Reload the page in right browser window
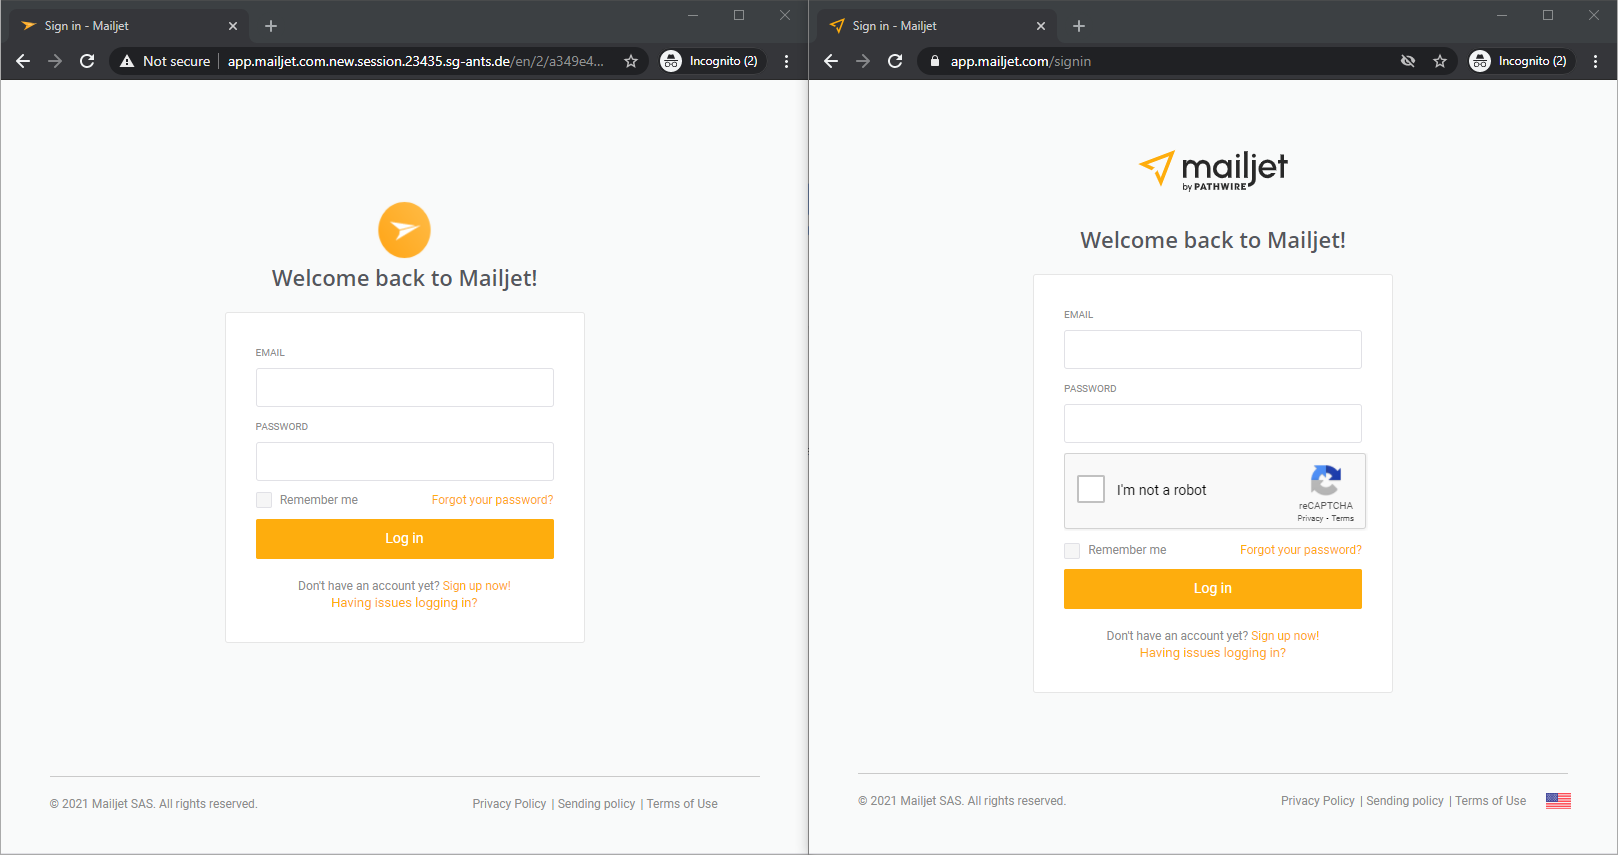 (x=895, y=61)
